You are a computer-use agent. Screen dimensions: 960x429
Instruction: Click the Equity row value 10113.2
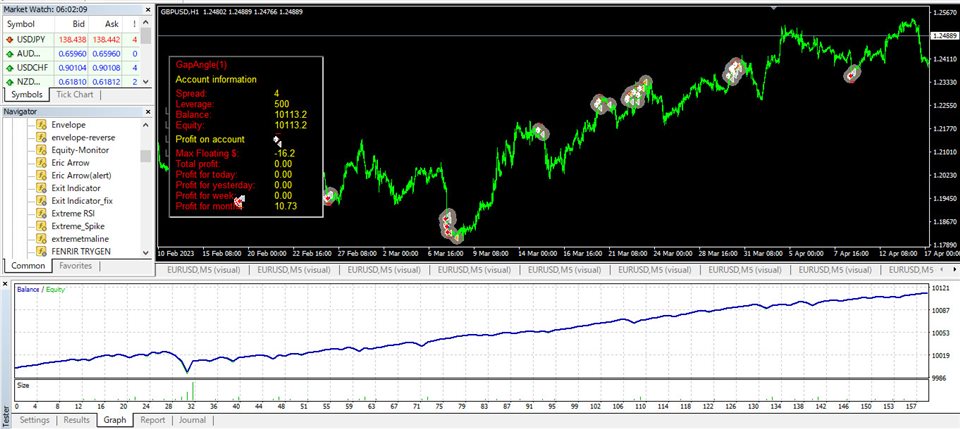tap(291, 125)
